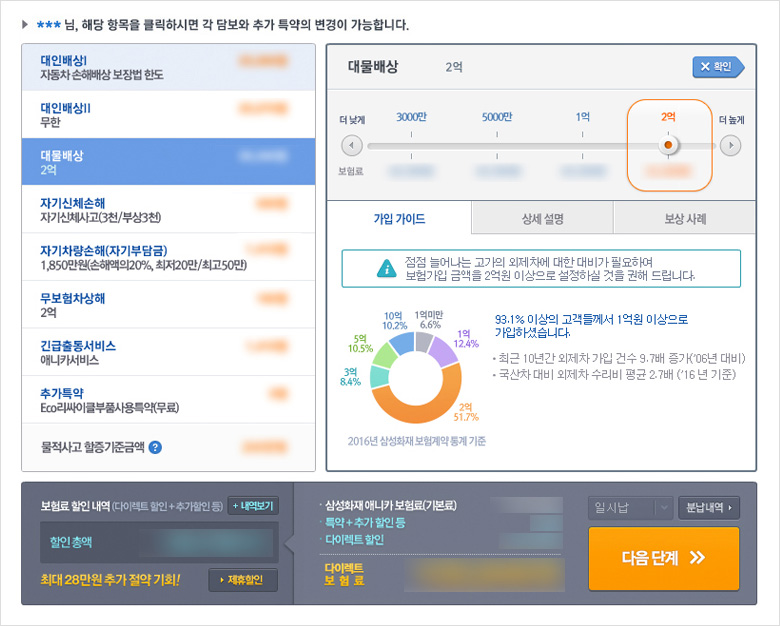Click the right arrow to raise coverage
The height and width of the screenshot is (626, 780).
pos(731,146)
